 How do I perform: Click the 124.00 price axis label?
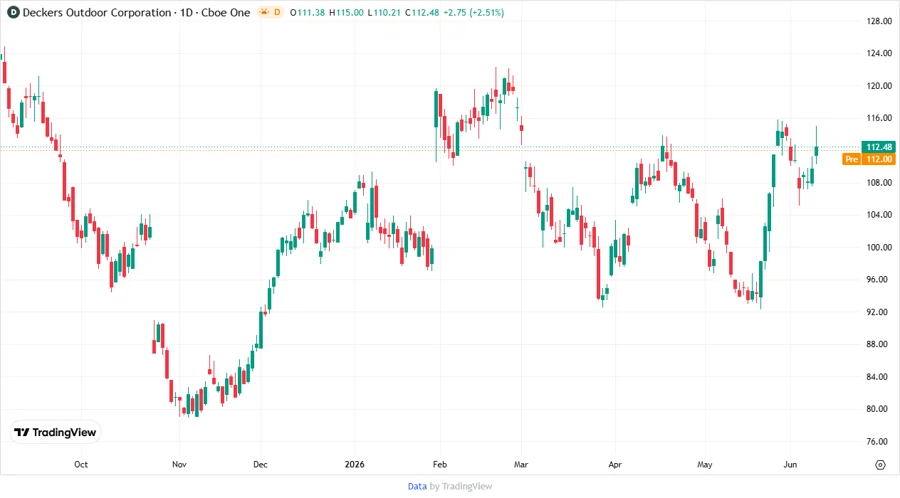tap(879, 53)
